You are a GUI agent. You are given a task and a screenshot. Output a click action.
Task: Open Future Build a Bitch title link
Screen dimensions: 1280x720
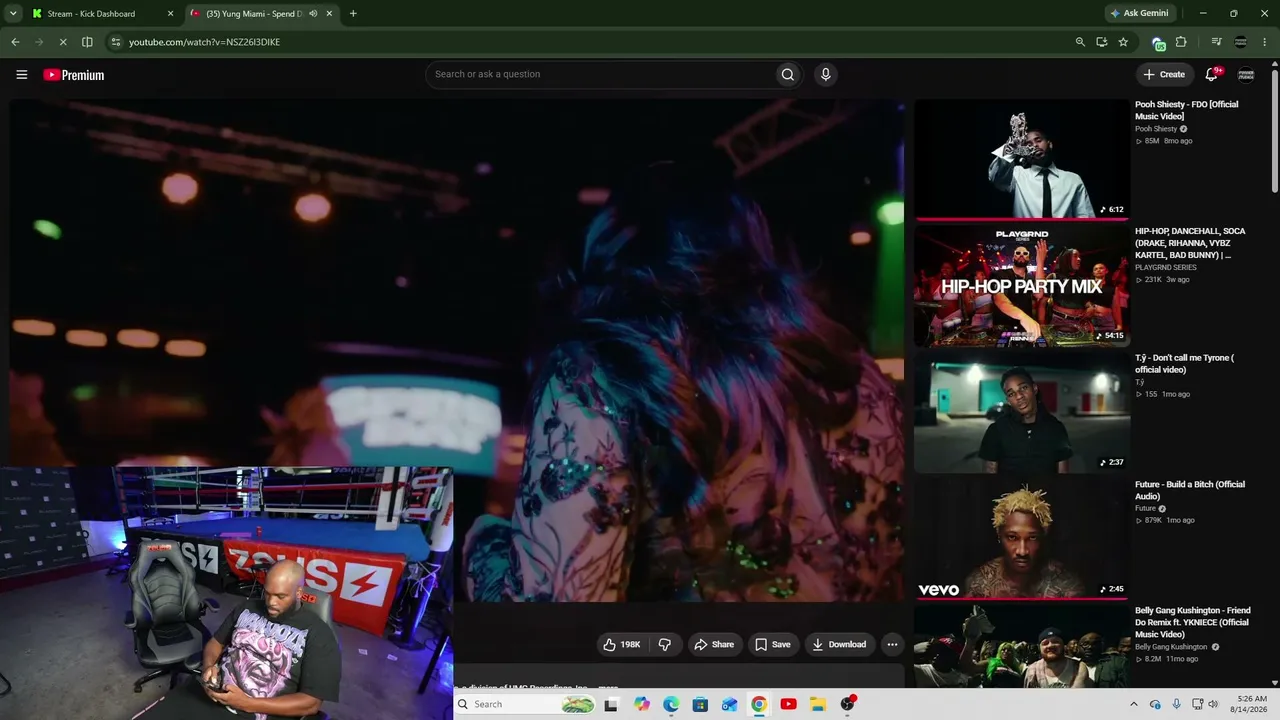pyautogui.click(x=1190, y=490)
